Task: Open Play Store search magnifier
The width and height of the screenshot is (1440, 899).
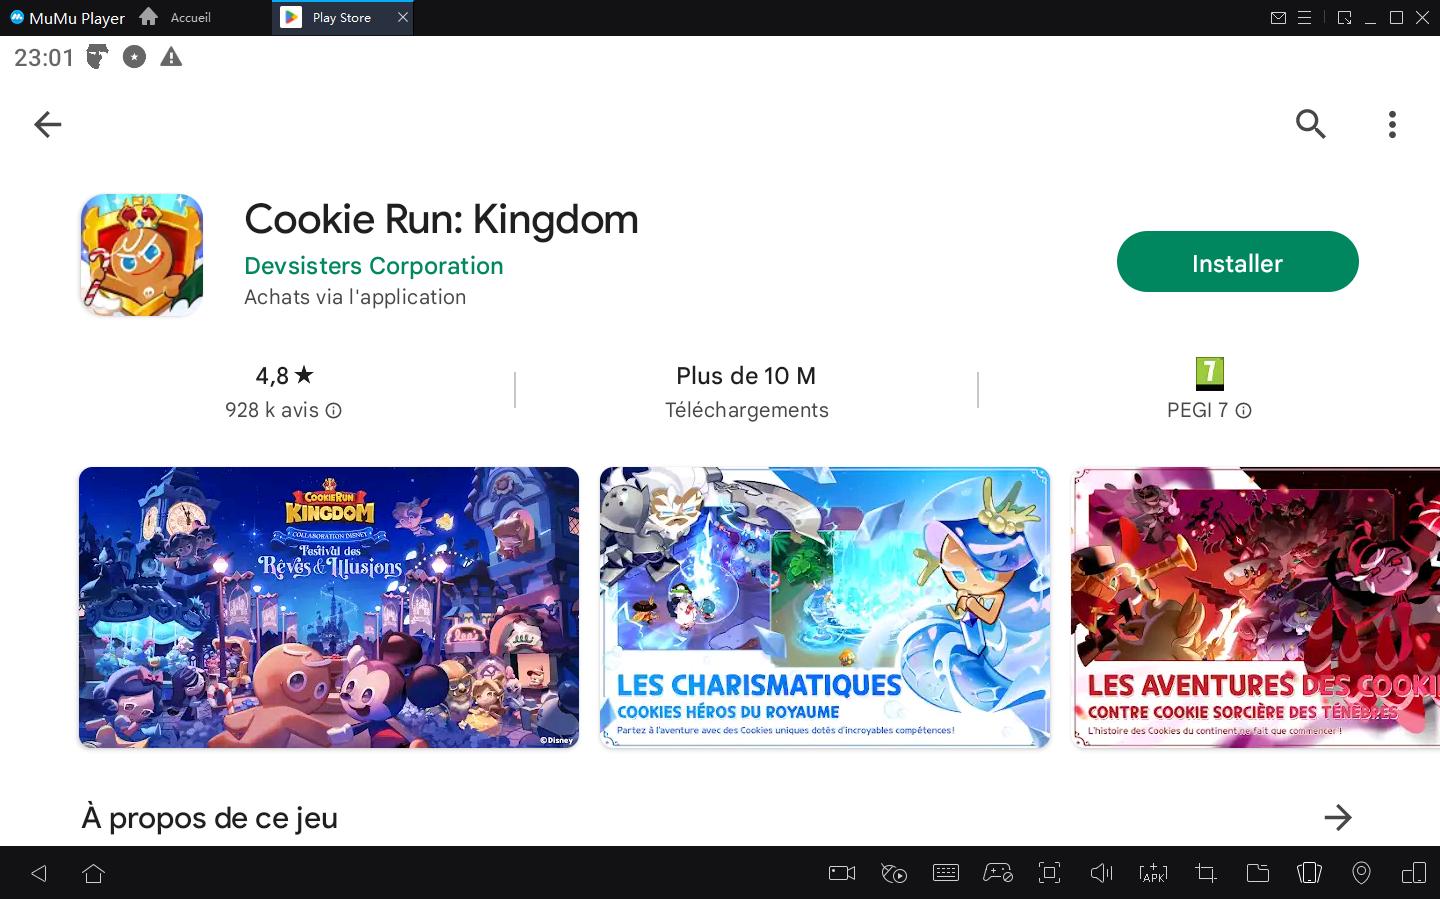Action: point(1310,124)
